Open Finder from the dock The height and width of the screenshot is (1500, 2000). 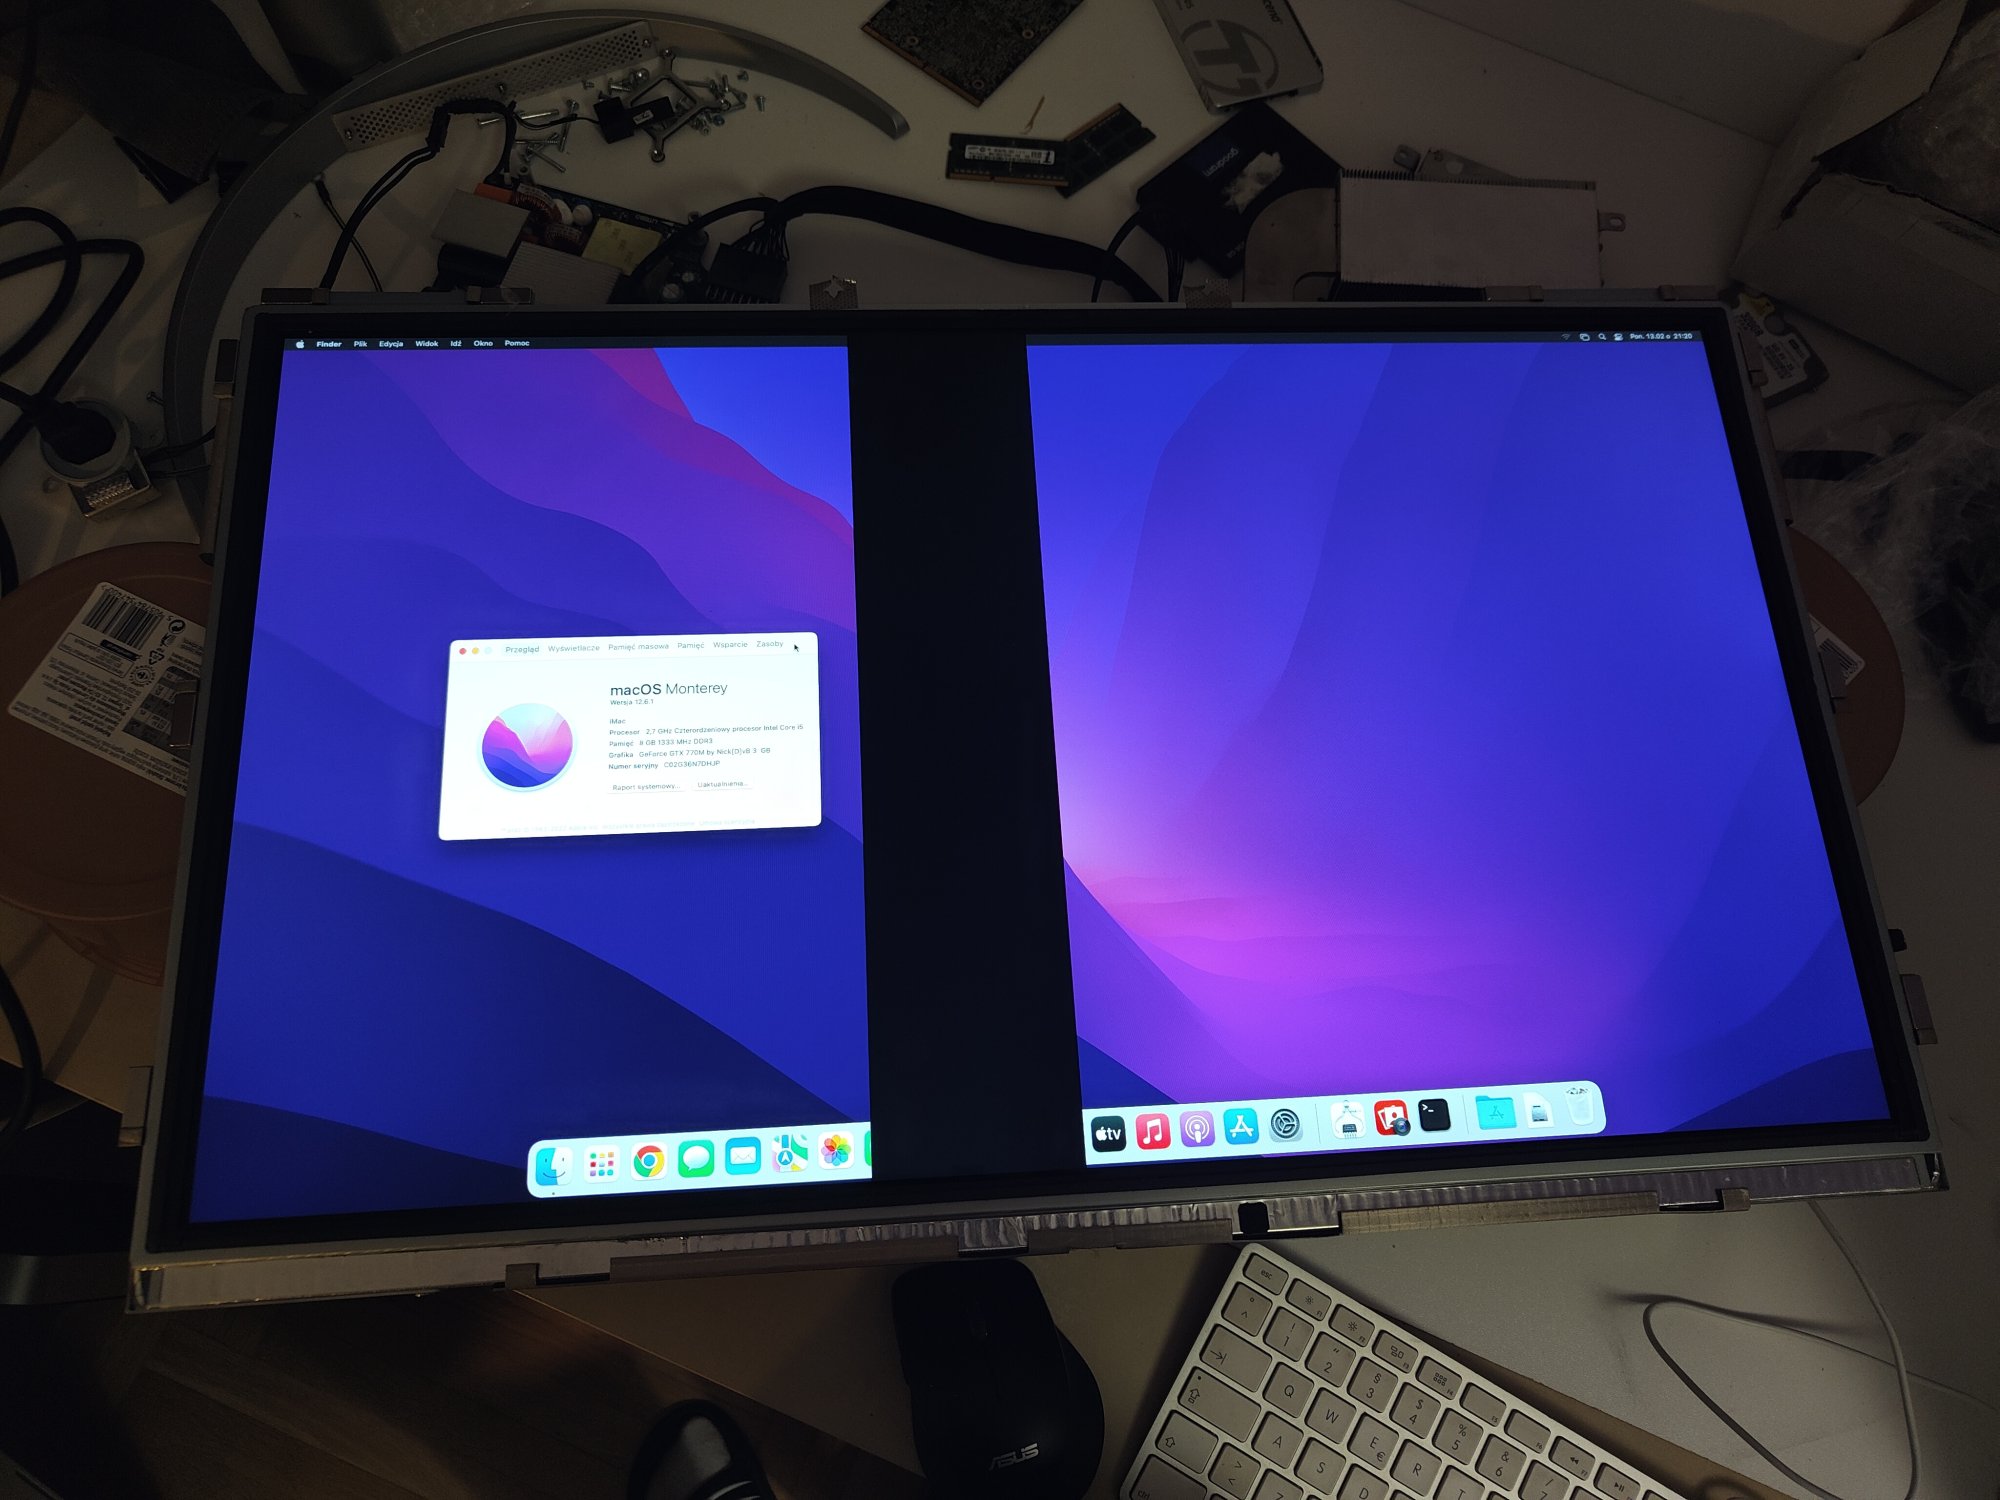(x=553, y=1166)
